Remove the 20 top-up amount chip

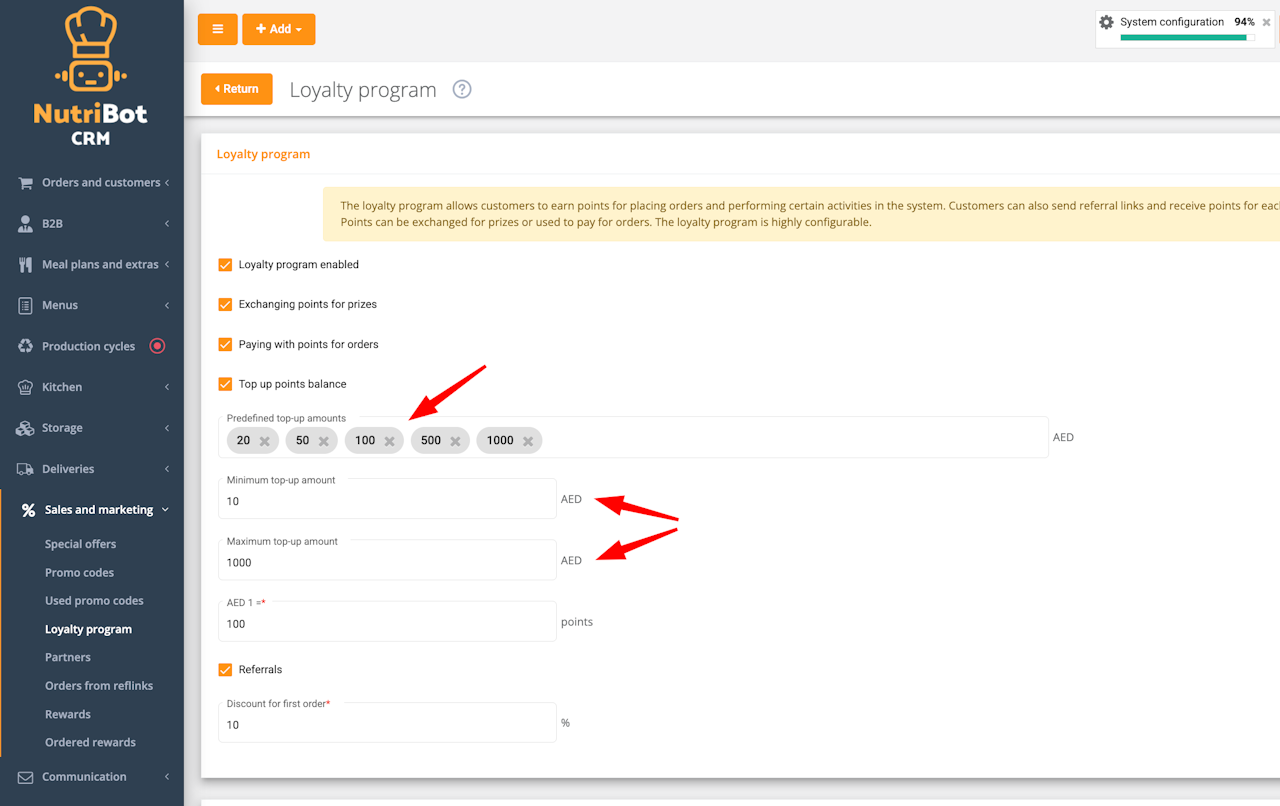[x=264, y=441]
